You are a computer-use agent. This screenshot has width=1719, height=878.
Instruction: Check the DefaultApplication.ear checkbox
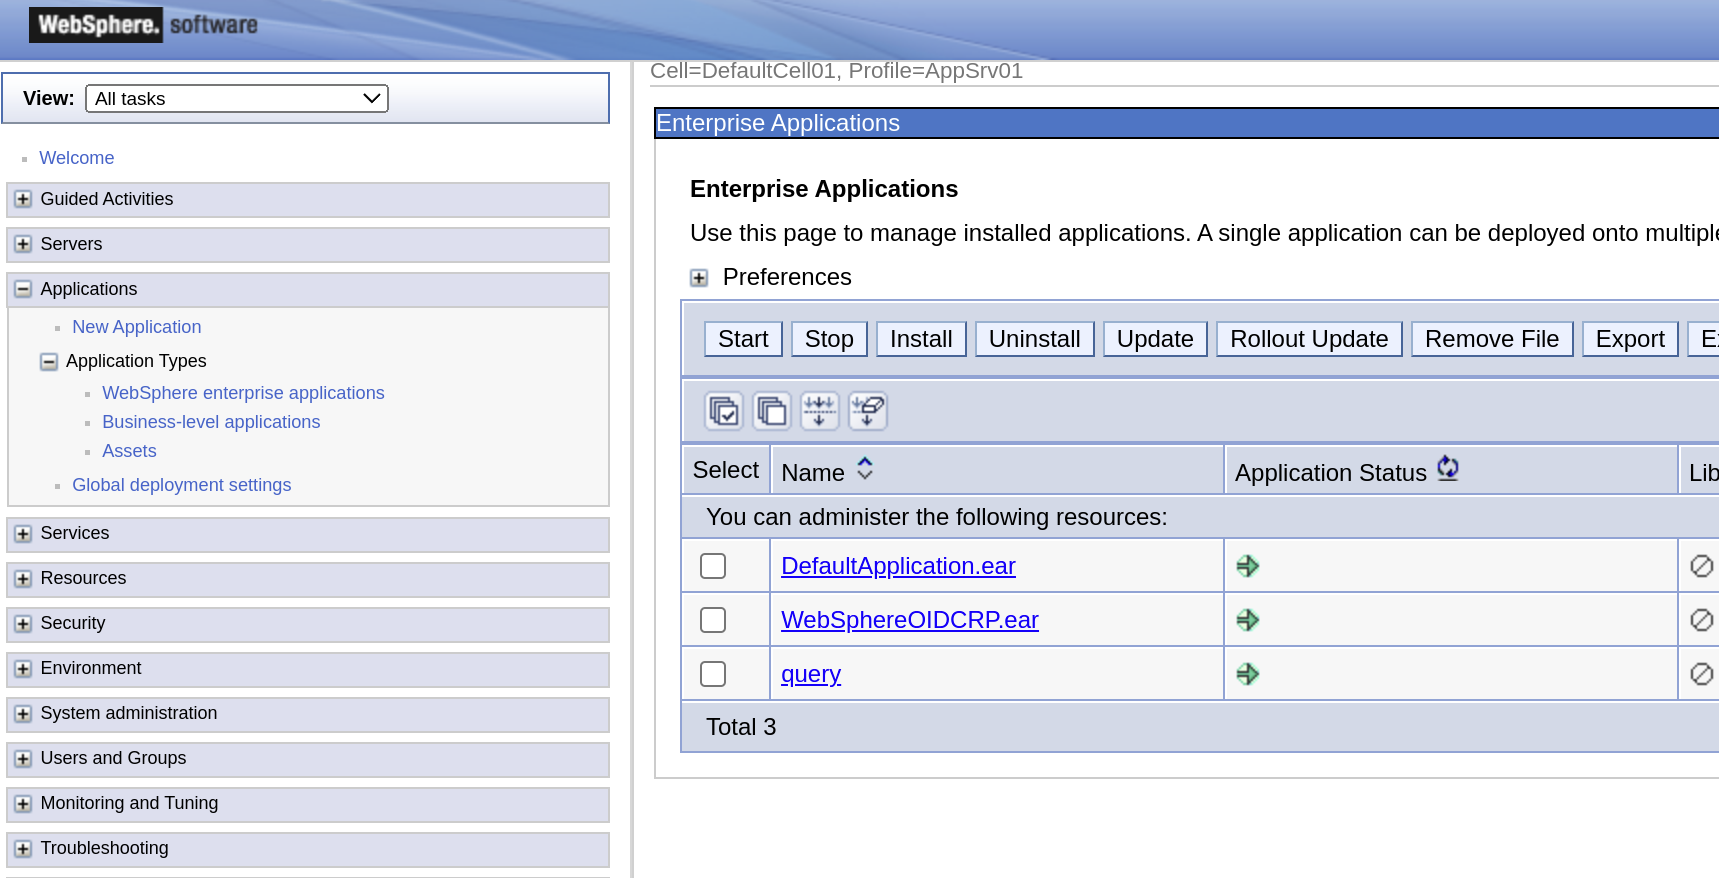[713, 566]
